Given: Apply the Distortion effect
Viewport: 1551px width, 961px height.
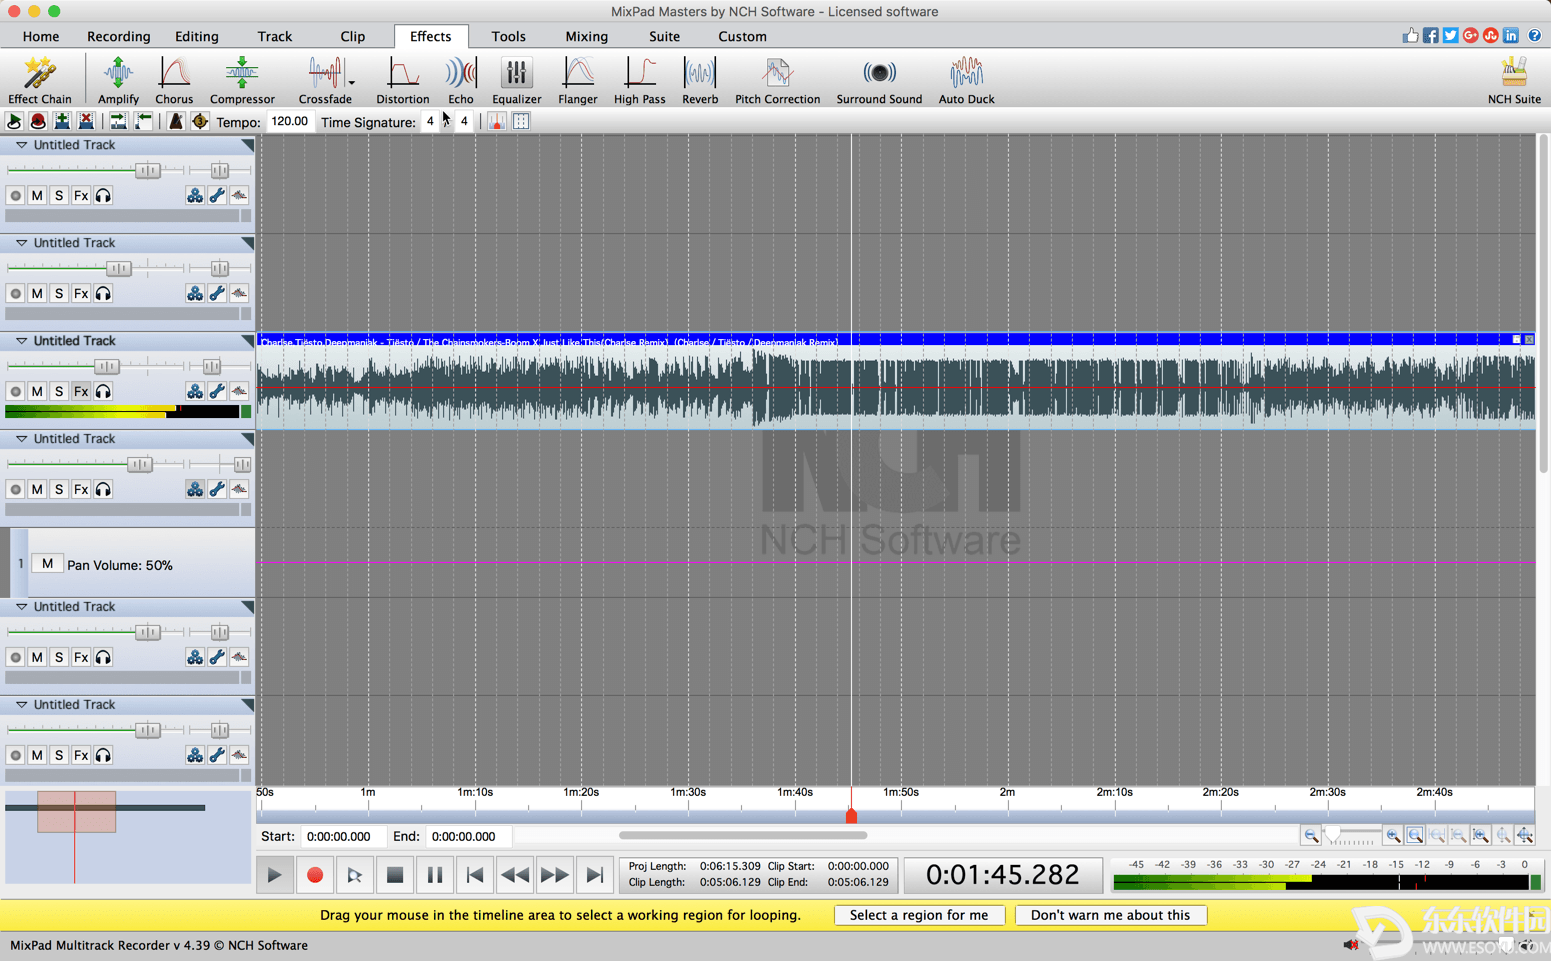Looking at the screenshot, I should tap(403, 80).
